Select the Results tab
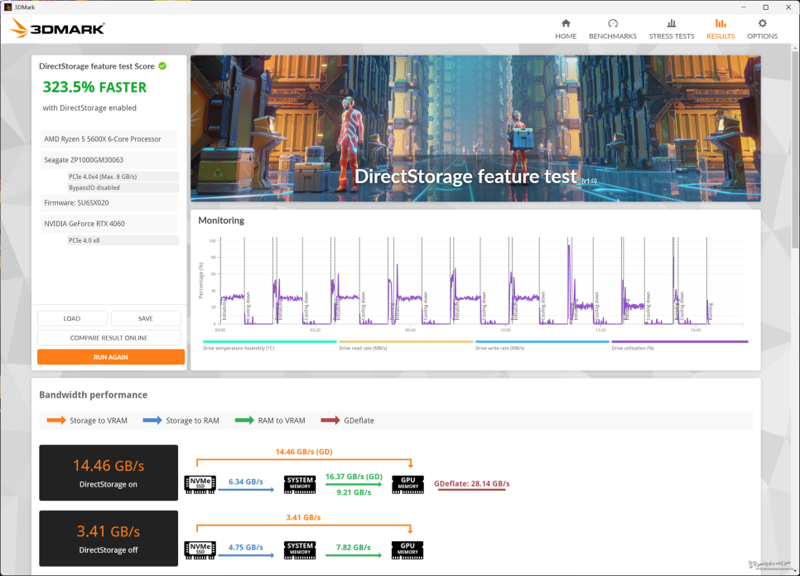This screenshot has height=576, width=800. coord(720,29)
